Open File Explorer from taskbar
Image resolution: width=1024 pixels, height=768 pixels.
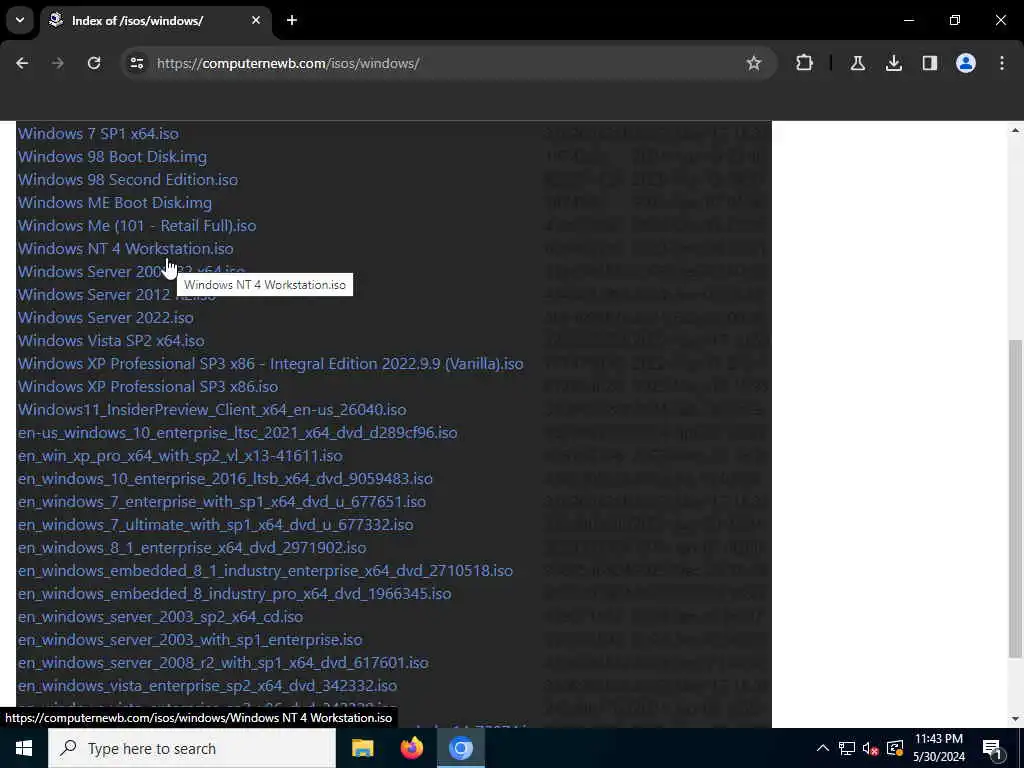tap(362, 748)
